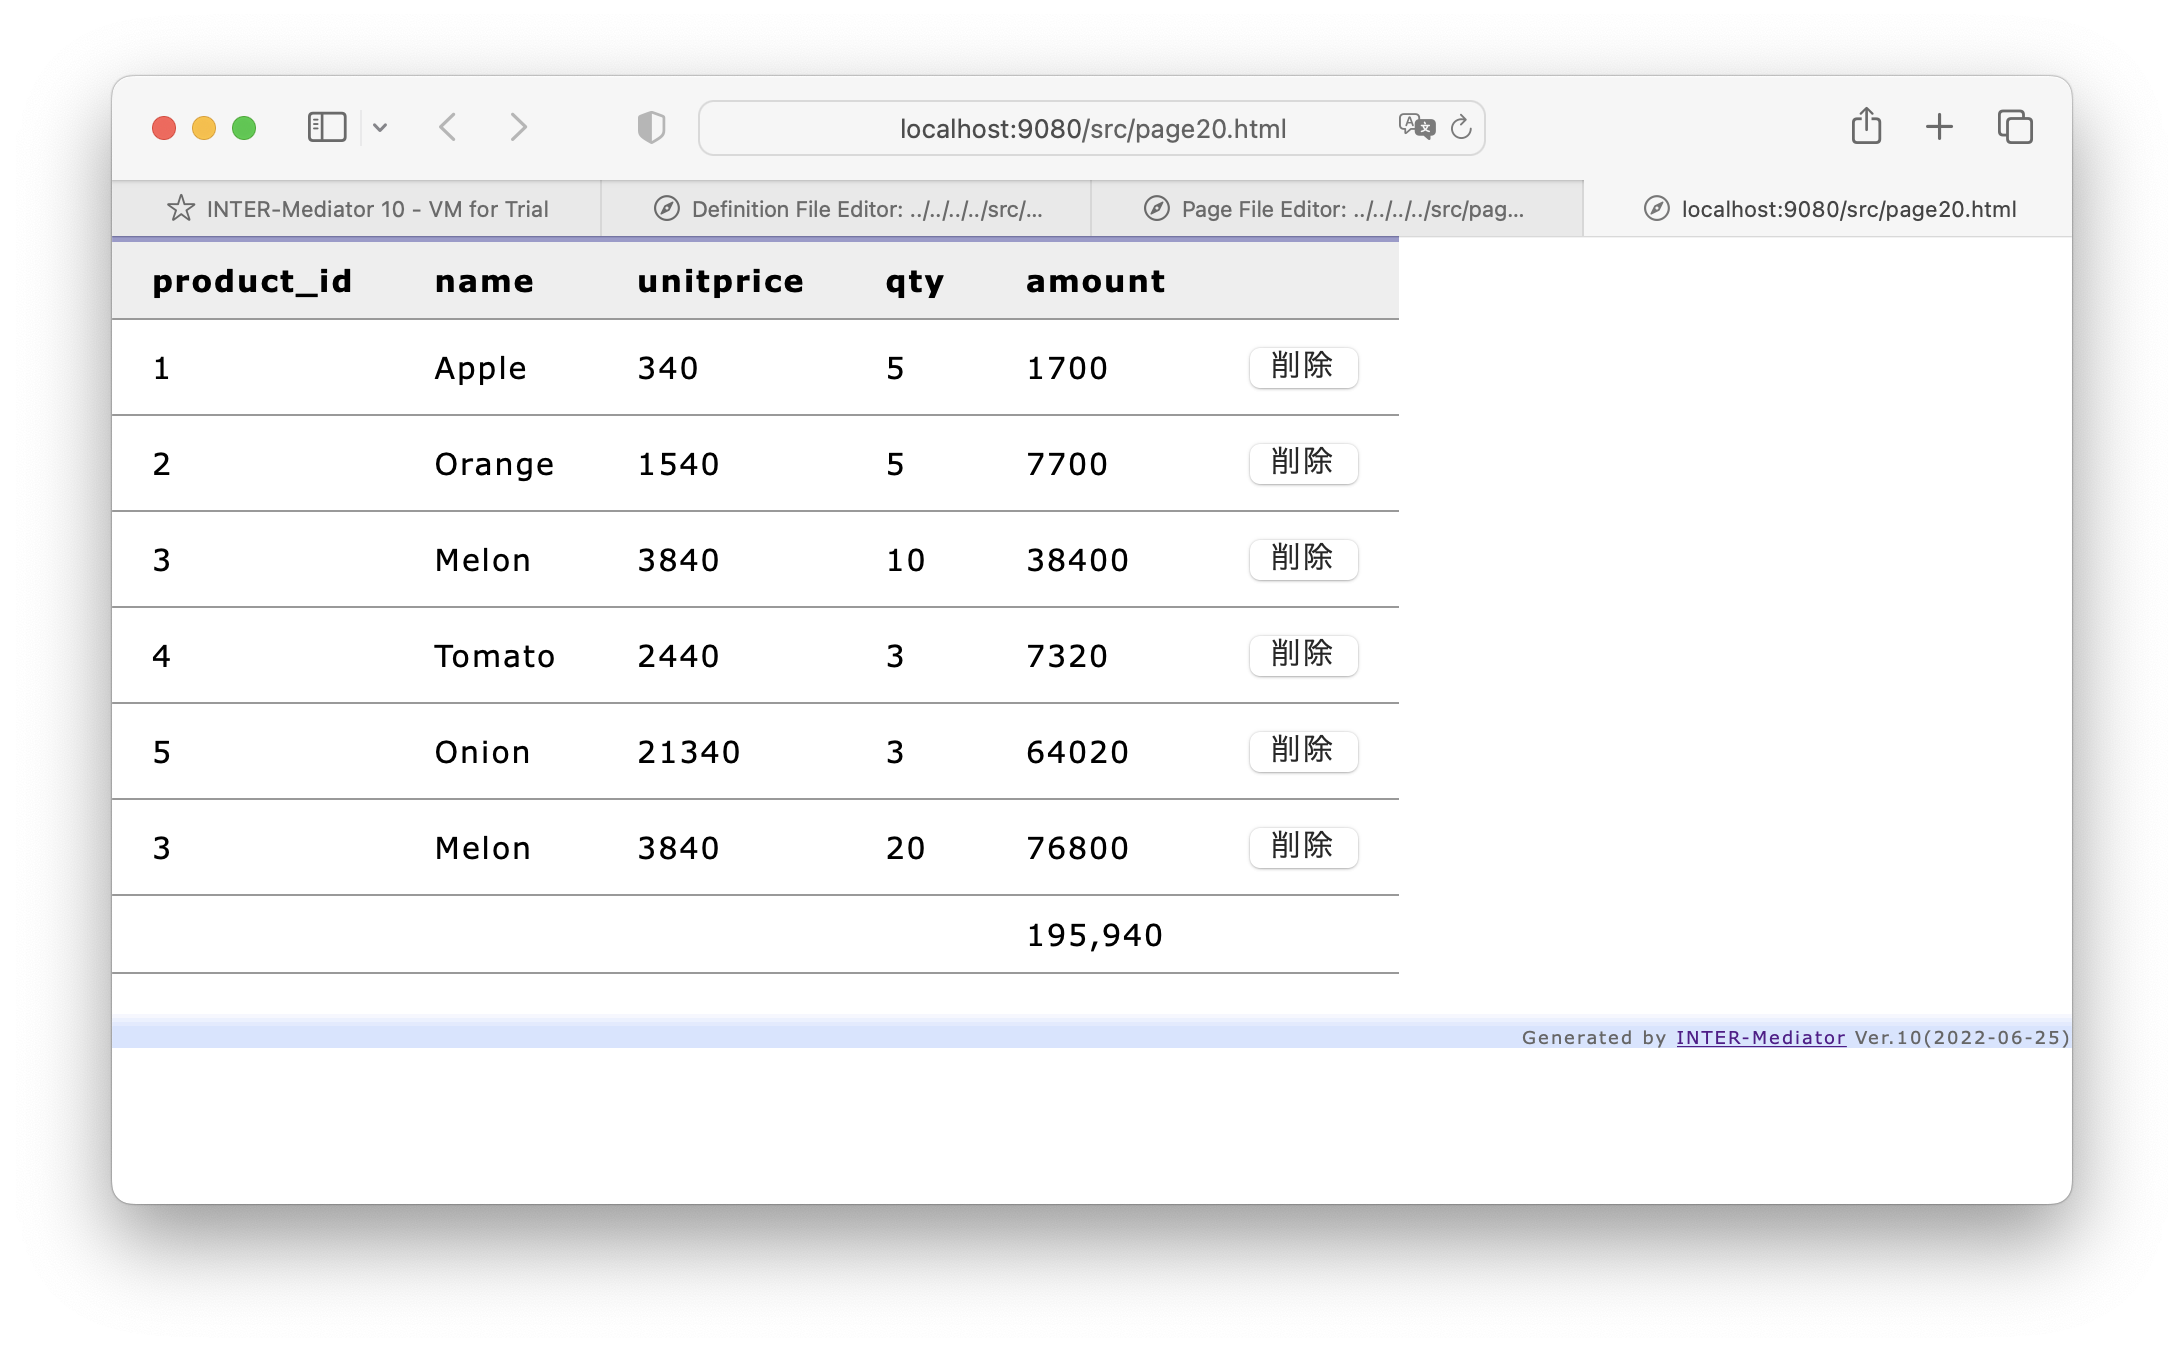Click compass icon on Definition File Editor tab

point(667,209)
